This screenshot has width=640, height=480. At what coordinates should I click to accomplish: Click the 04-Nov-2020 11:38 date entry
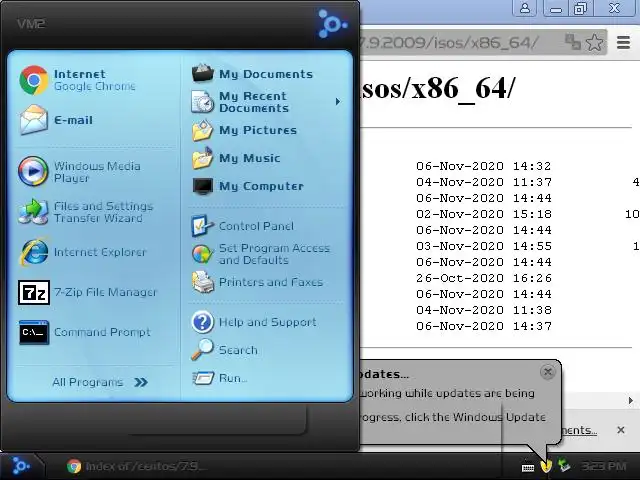(x=484, y=310)
